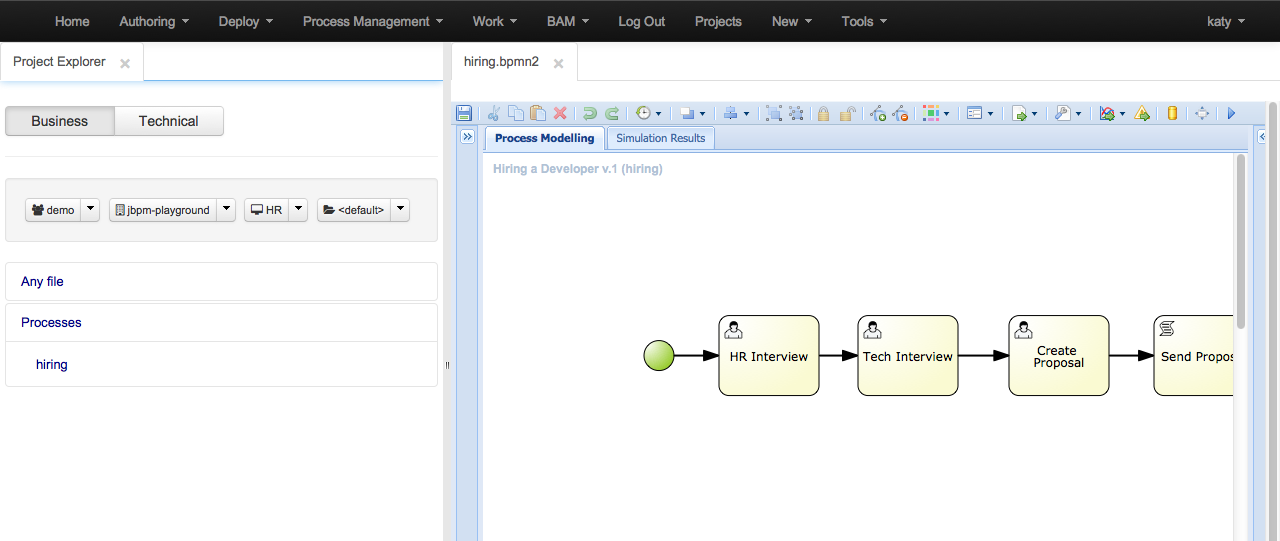1280x541 pixels.
Task: Click the Redo arrow icon
Action: 612,114
